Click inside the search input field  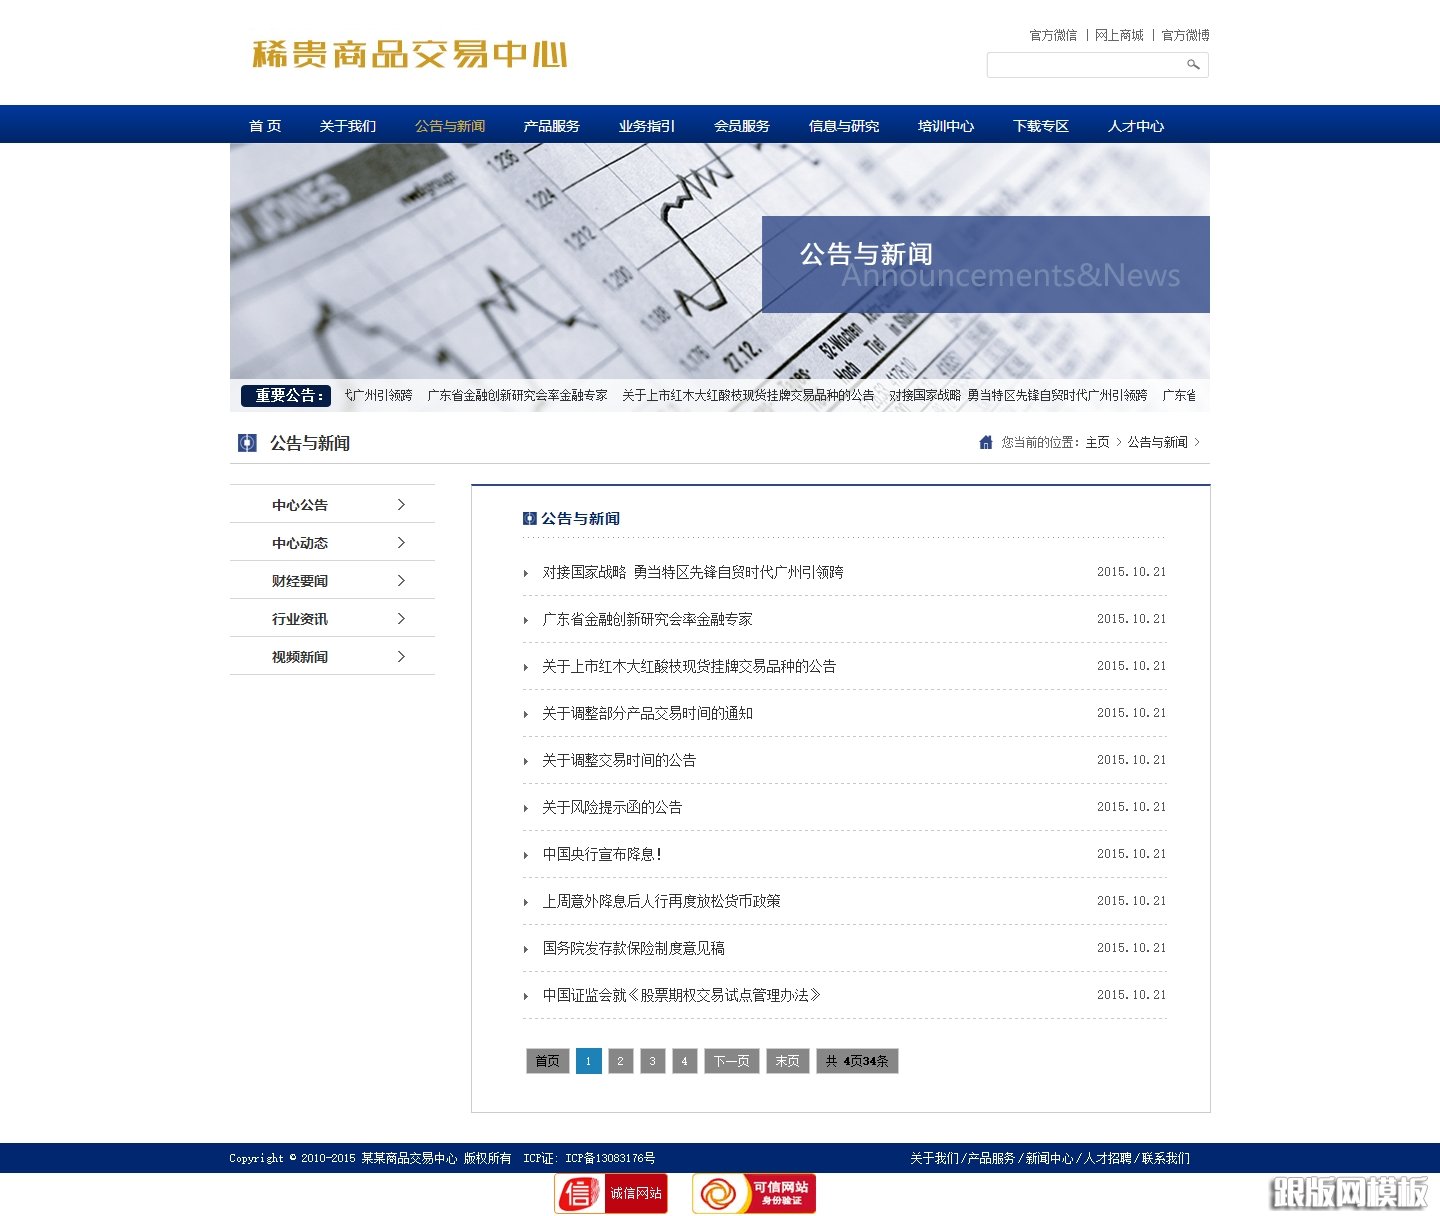1080,65
